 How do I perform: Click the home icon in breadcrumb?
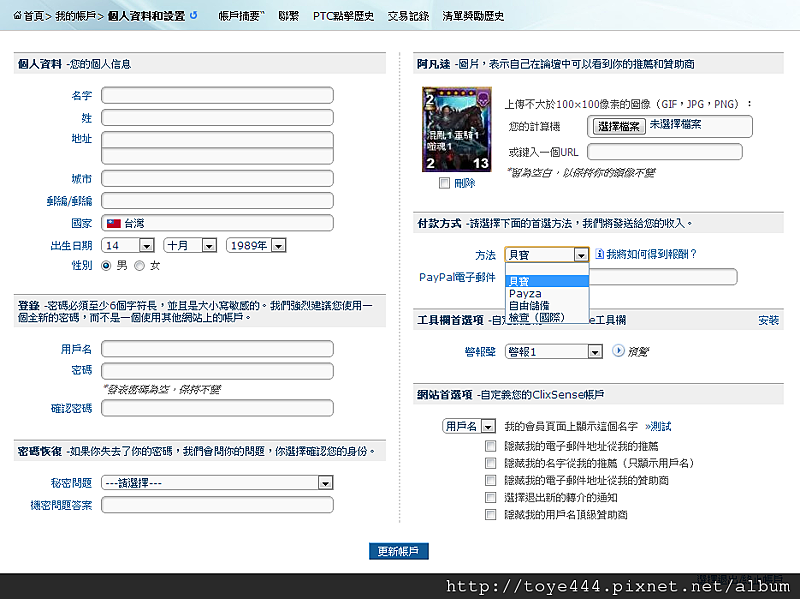pos(17,16)
